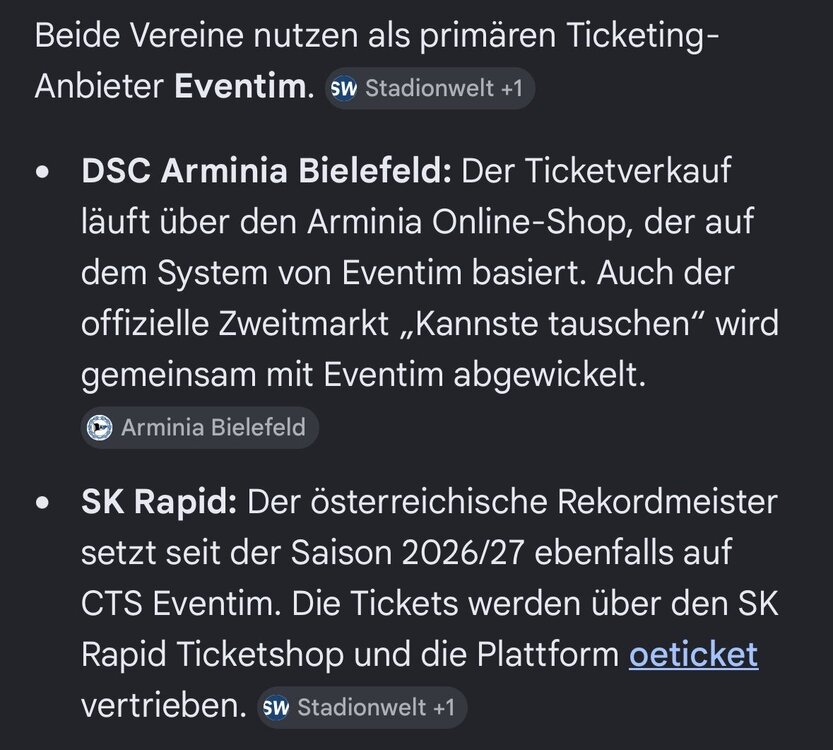Click the bold SK Rapid heading
Image resolution: width=833 pixels, height=750 pixels.
tap(159, 501)
